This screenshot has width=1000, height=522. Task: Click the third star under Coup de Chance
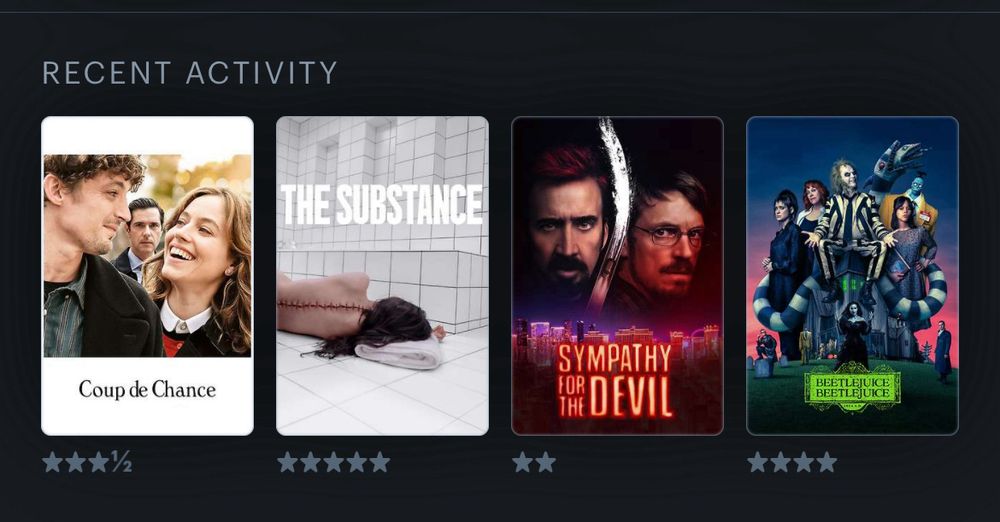click(98, 462)
